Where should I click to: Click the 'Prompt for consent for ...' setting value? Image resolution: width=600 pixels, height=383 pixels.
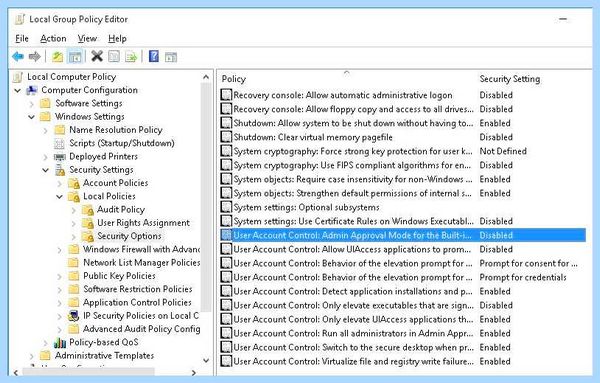pyautogui.click(x=528, y=263)
